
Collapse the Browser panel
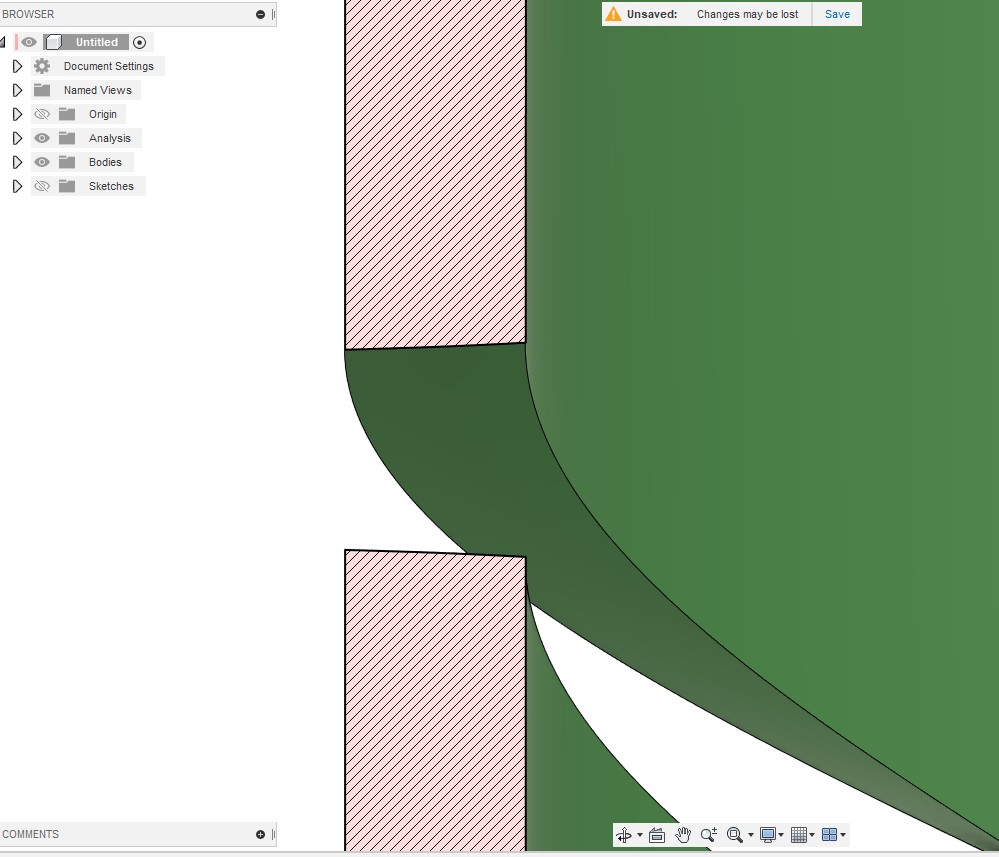(x=259, y=14)
